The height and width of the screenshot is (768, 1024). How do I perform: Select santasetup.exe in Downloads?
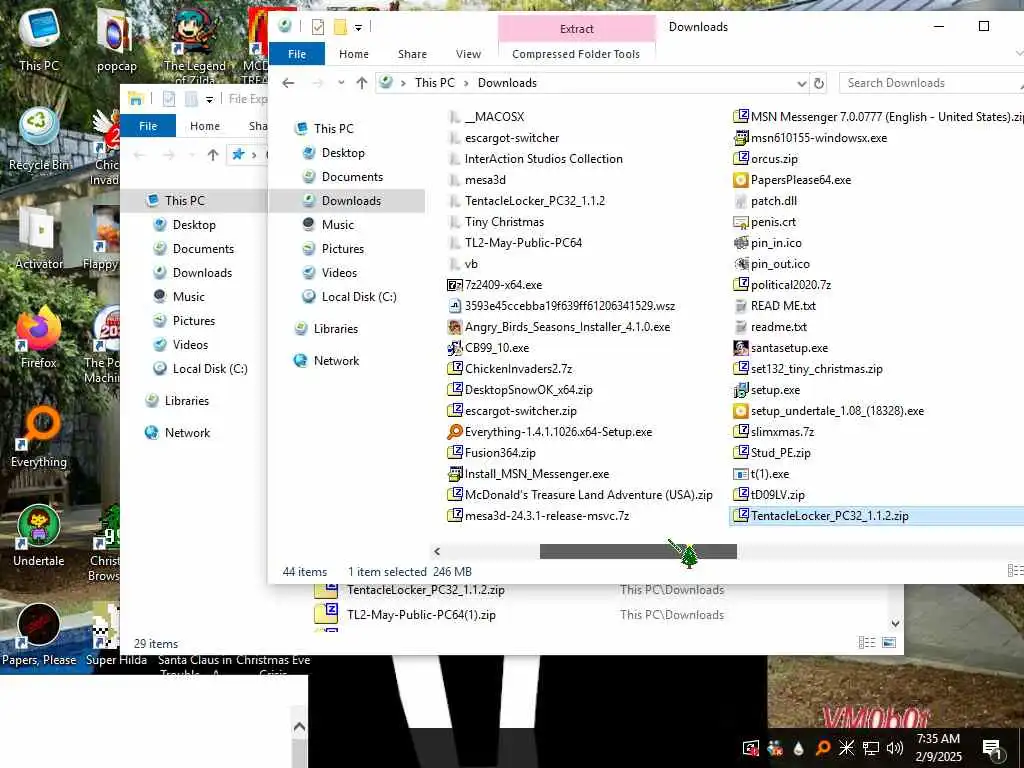[780, 348]
